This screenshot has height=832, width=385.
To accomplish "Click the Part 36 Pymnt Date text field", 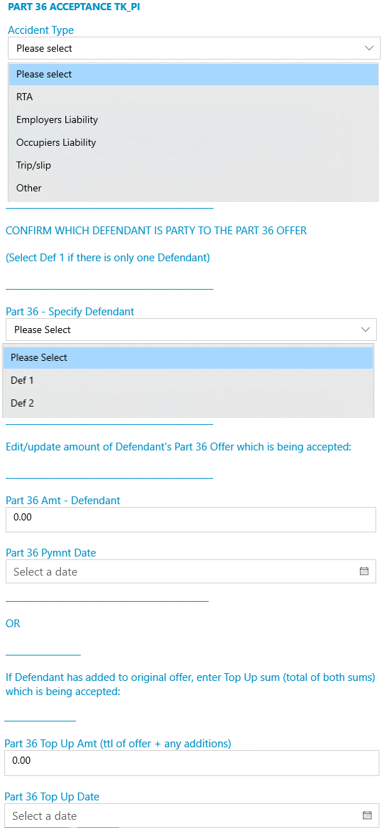I will click(191, 571).
